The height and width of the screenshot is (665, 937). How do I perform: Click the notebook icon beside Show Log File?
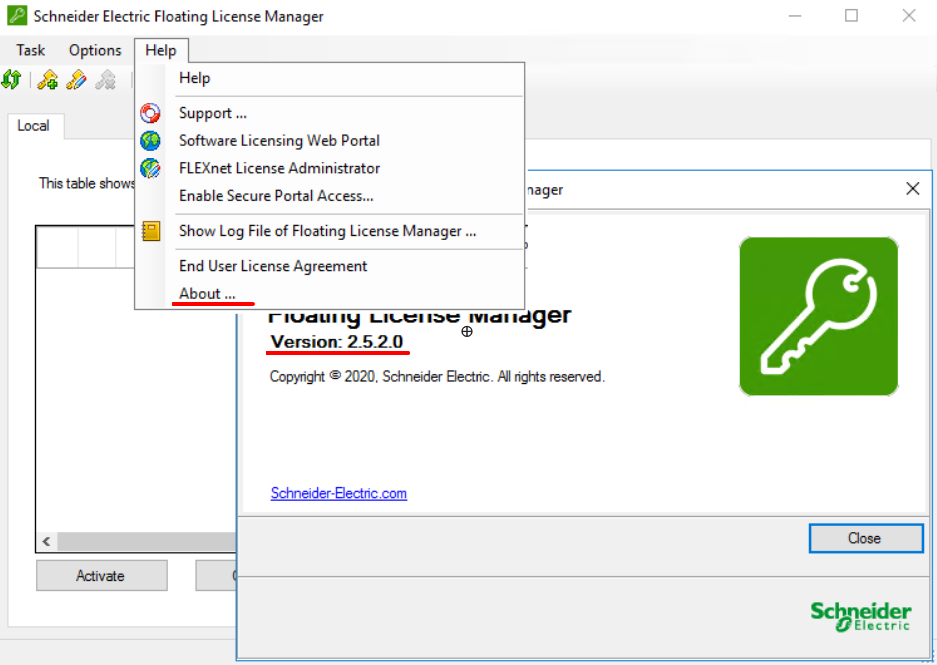tap(151, 231)
